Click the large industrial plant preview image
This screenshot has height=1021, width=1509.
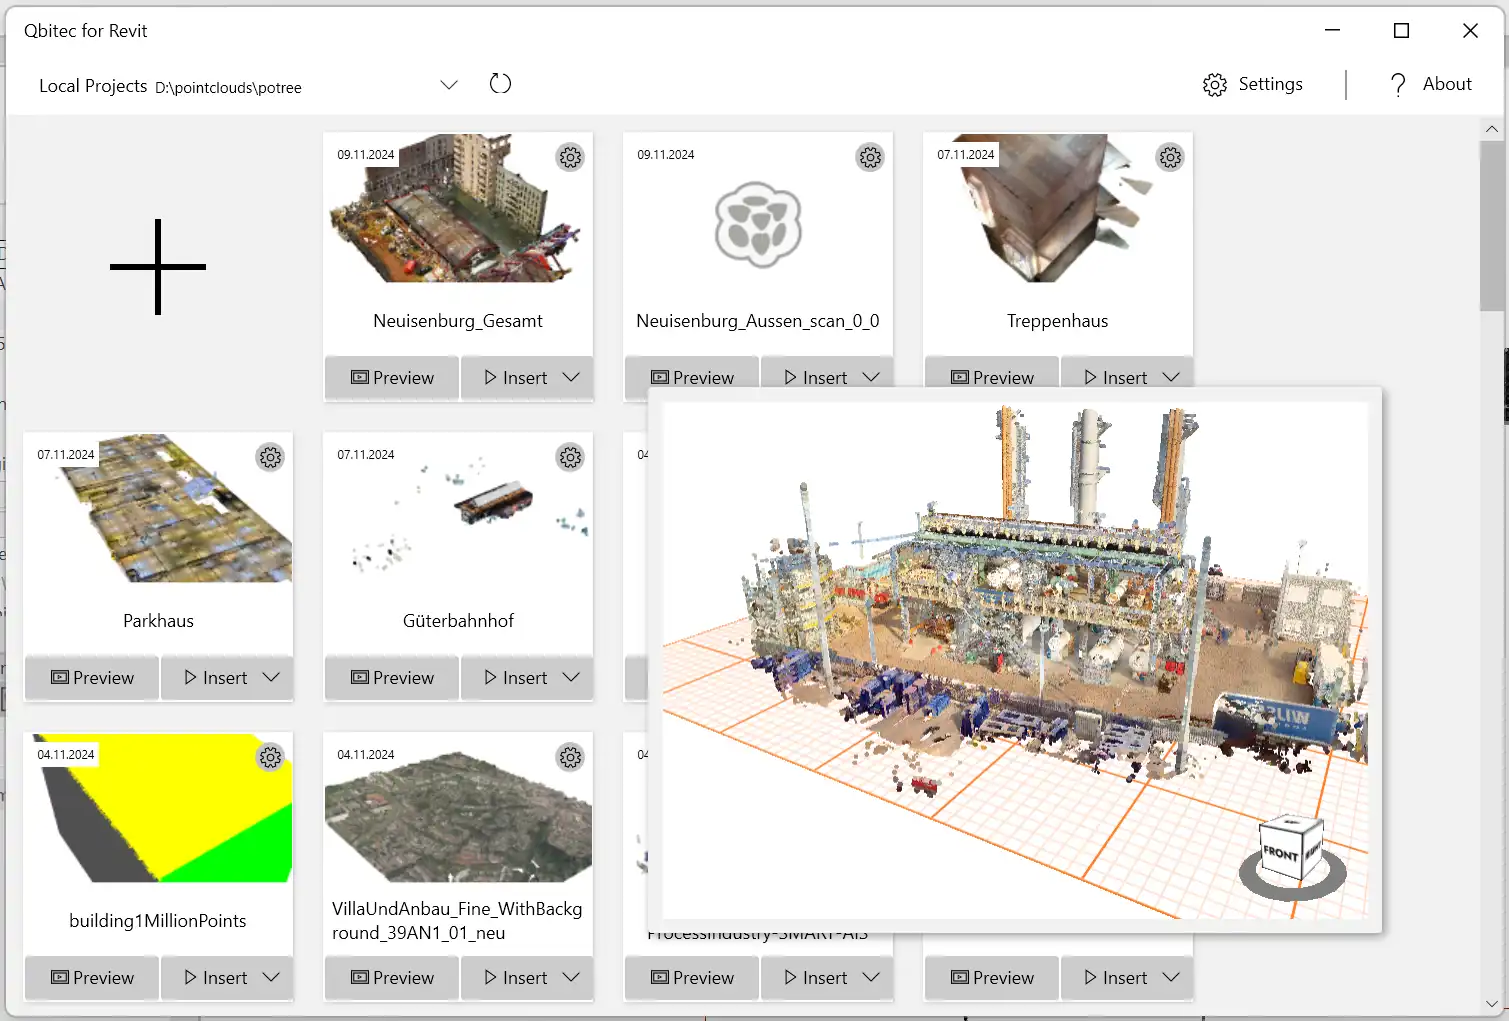click(1015, 661)
